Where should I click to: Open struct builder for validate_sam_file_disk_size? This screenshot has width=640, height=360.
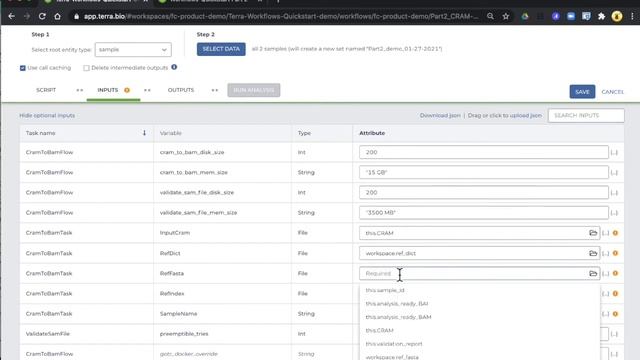614,192
